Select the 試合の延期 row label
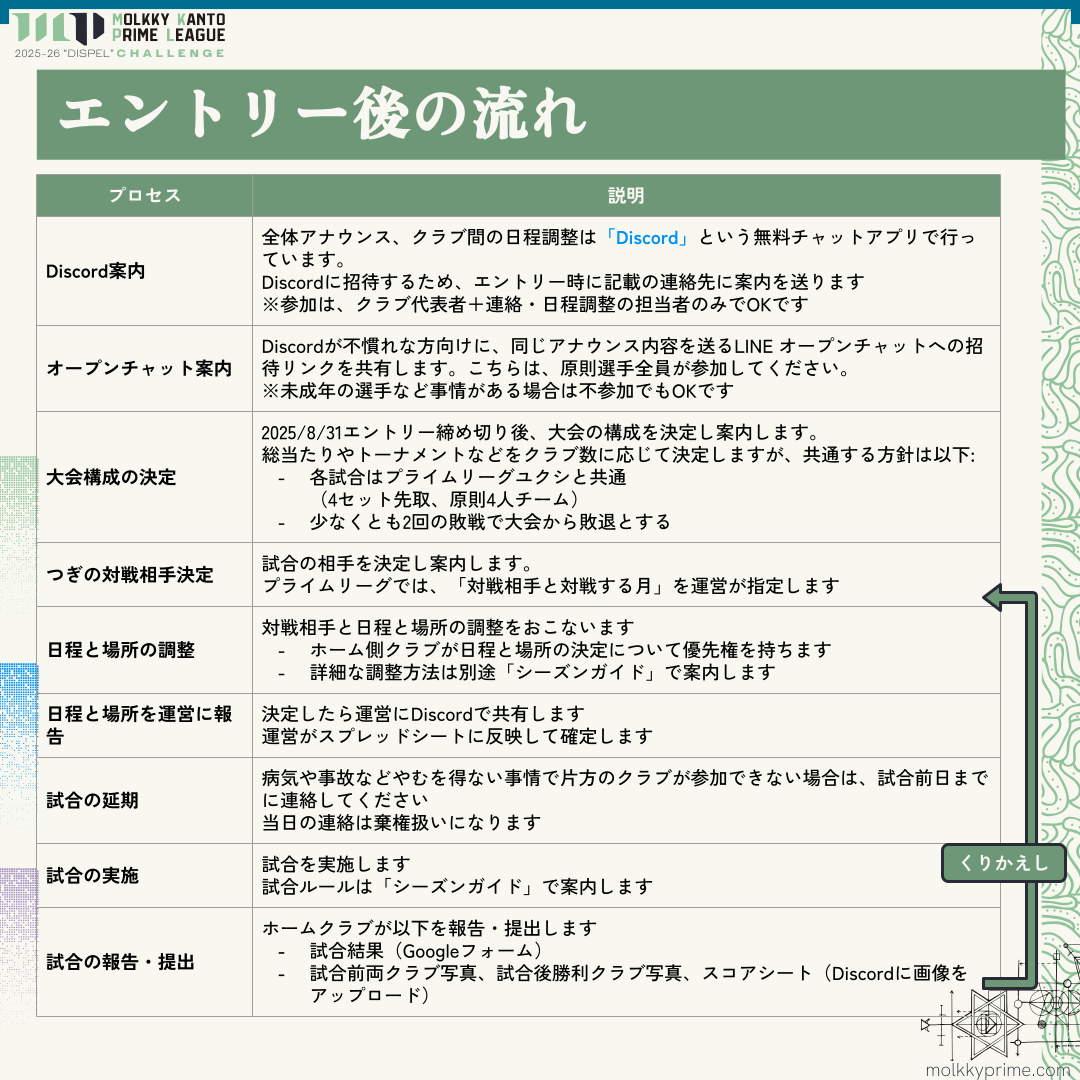 pos(92,800)
